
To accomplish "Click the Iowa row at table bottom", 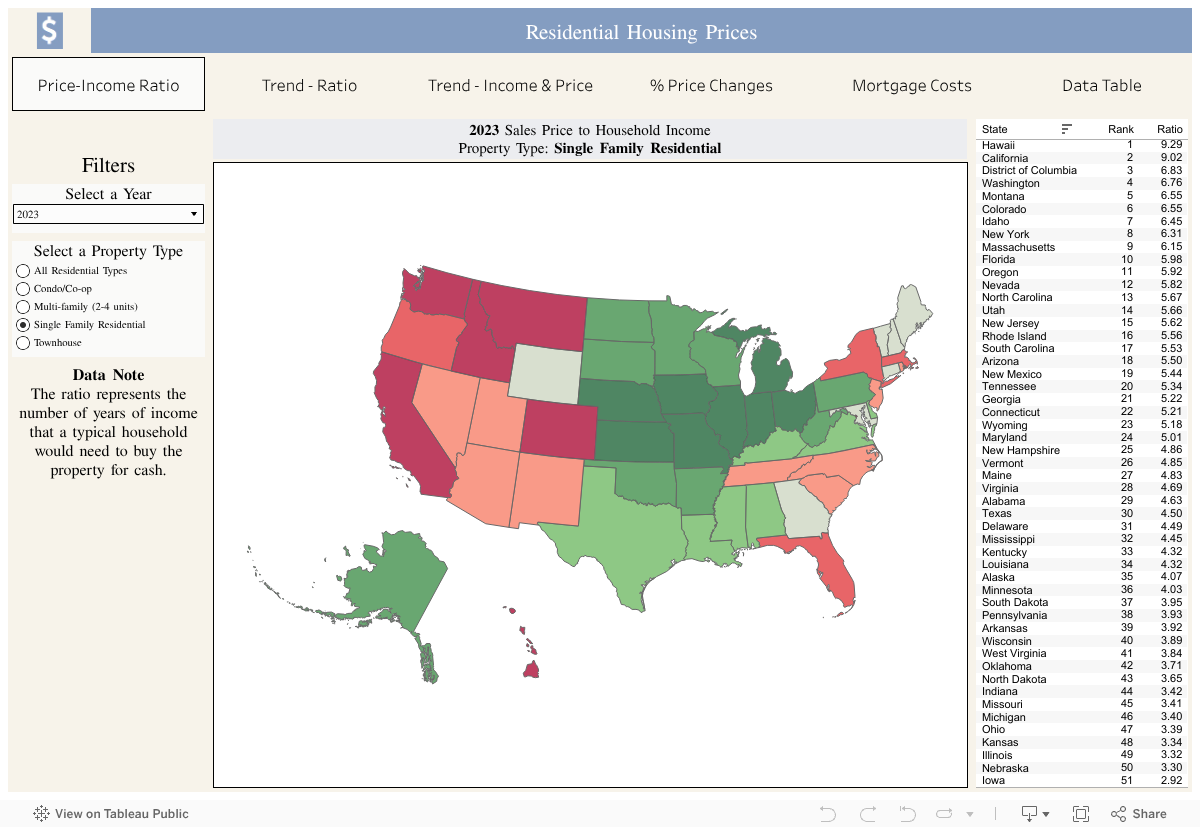I will tap(1083, 780).
